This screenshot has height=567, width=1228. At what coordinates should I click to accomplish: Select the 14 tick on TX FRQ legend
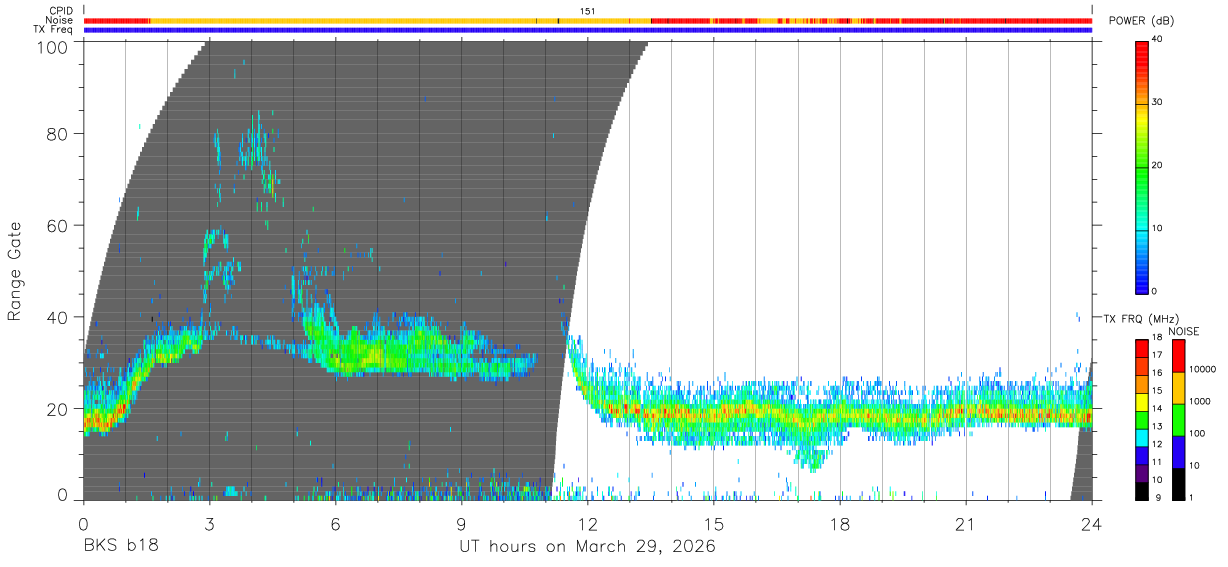tap(1158, 408)
